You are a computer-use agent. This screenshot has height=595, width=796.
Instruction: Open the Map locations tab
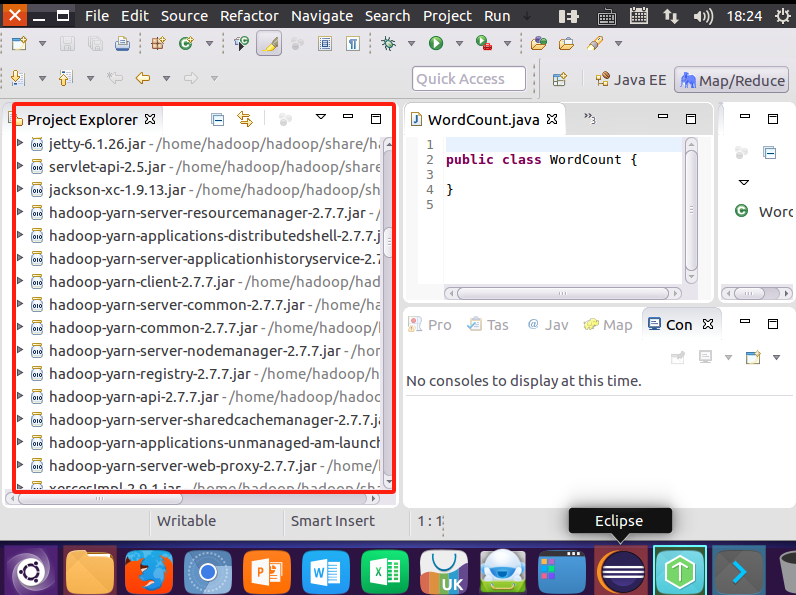pyautogui.click(x=608, y=324)
